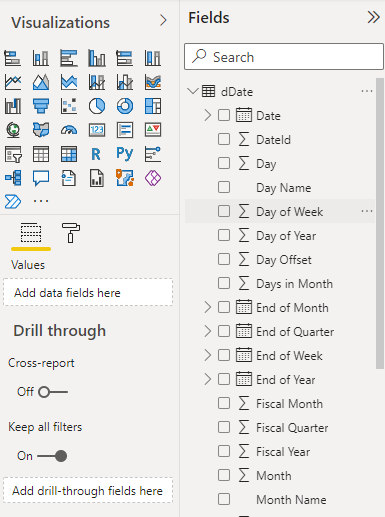
Task: Click the Add drill-through fields here well
Action: [88, 490]
